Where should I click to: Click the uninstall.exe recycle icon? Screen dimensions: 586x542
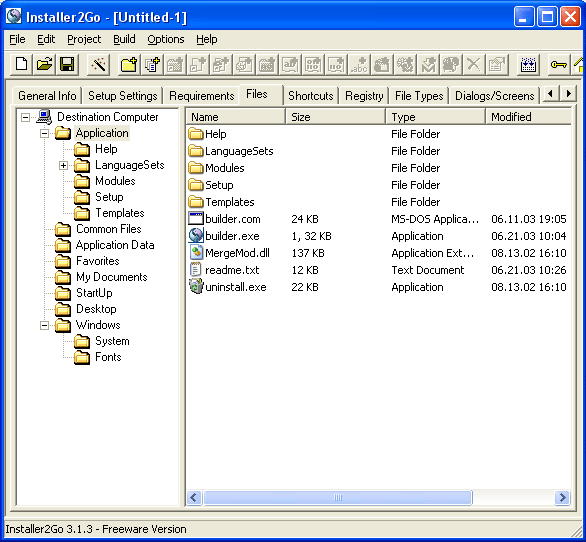click(195, 287)
